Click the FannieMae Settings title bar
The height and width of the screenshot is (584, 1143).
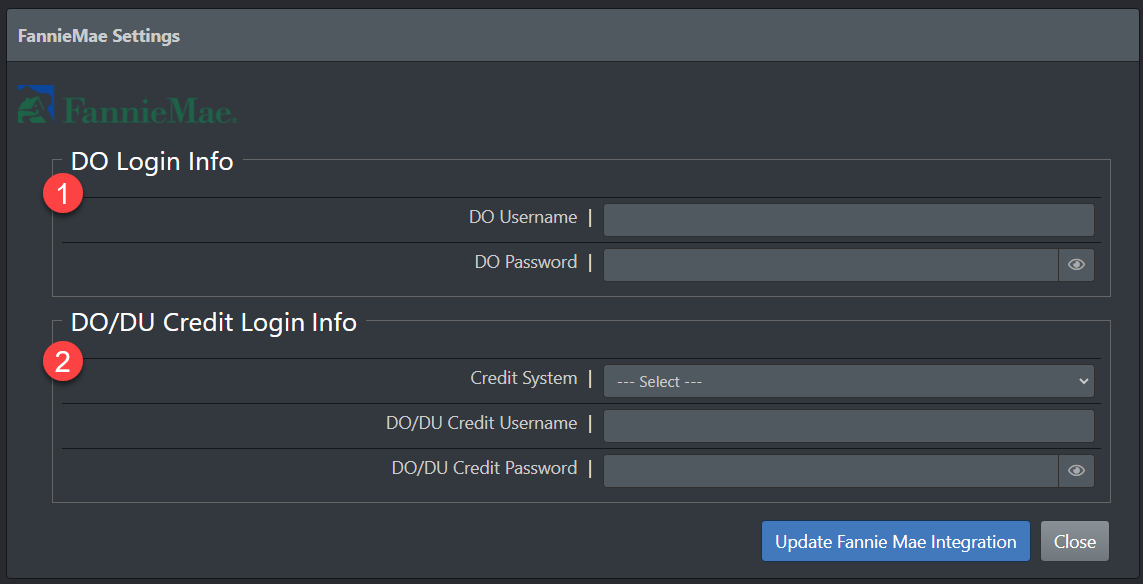(571, 36)
